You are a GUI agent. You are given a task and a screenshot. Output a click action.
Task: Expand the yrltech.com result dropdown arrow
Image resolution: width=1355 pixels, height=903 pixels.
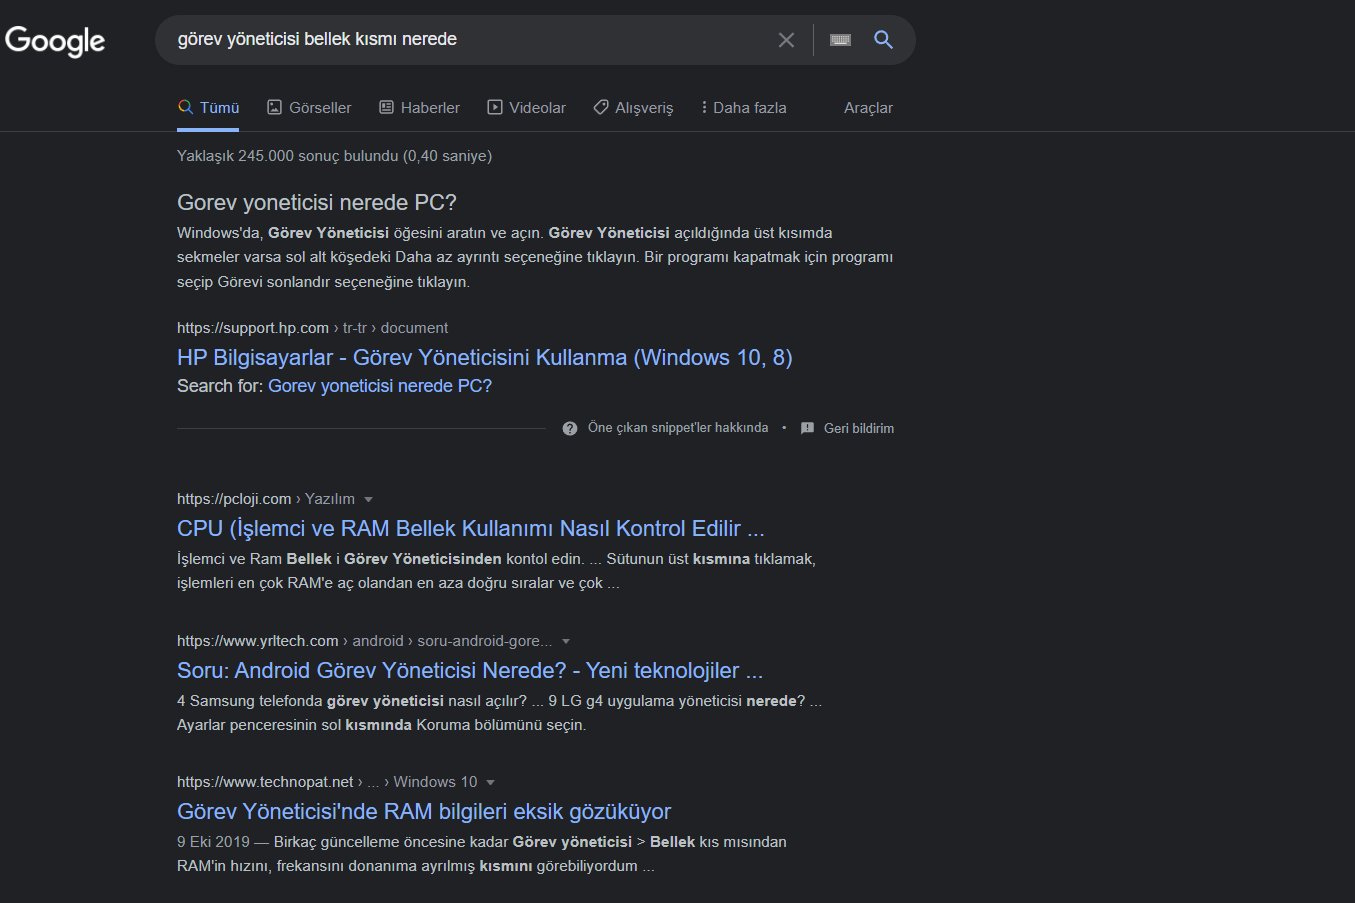(x=566, y=641)
